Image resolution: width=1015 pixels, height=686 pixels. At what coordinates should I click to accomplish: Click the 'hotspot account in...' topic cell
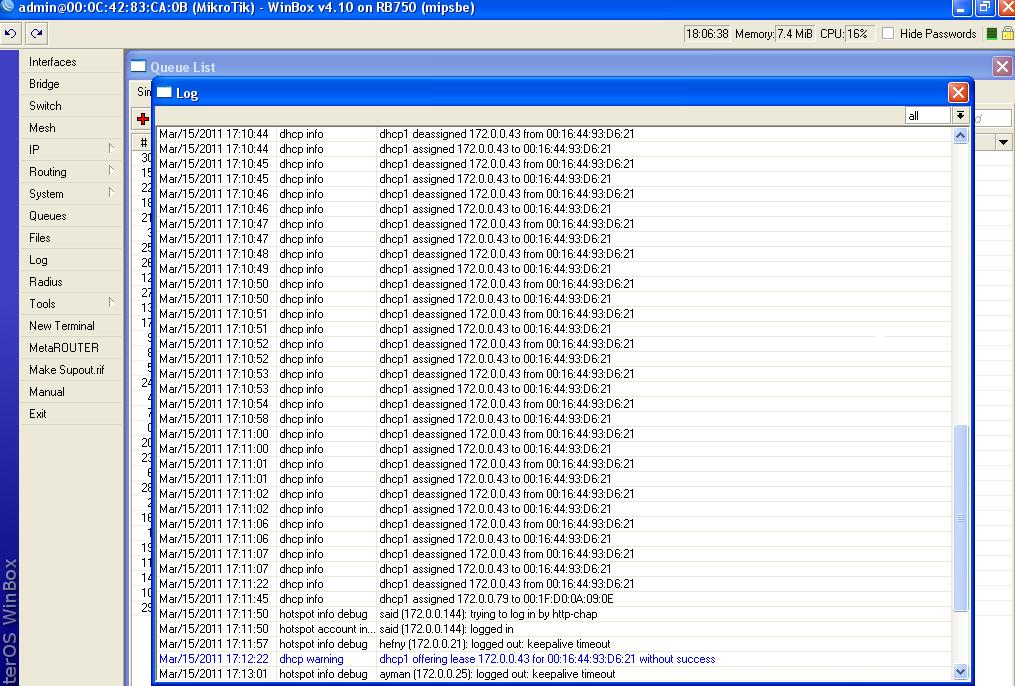326,629
